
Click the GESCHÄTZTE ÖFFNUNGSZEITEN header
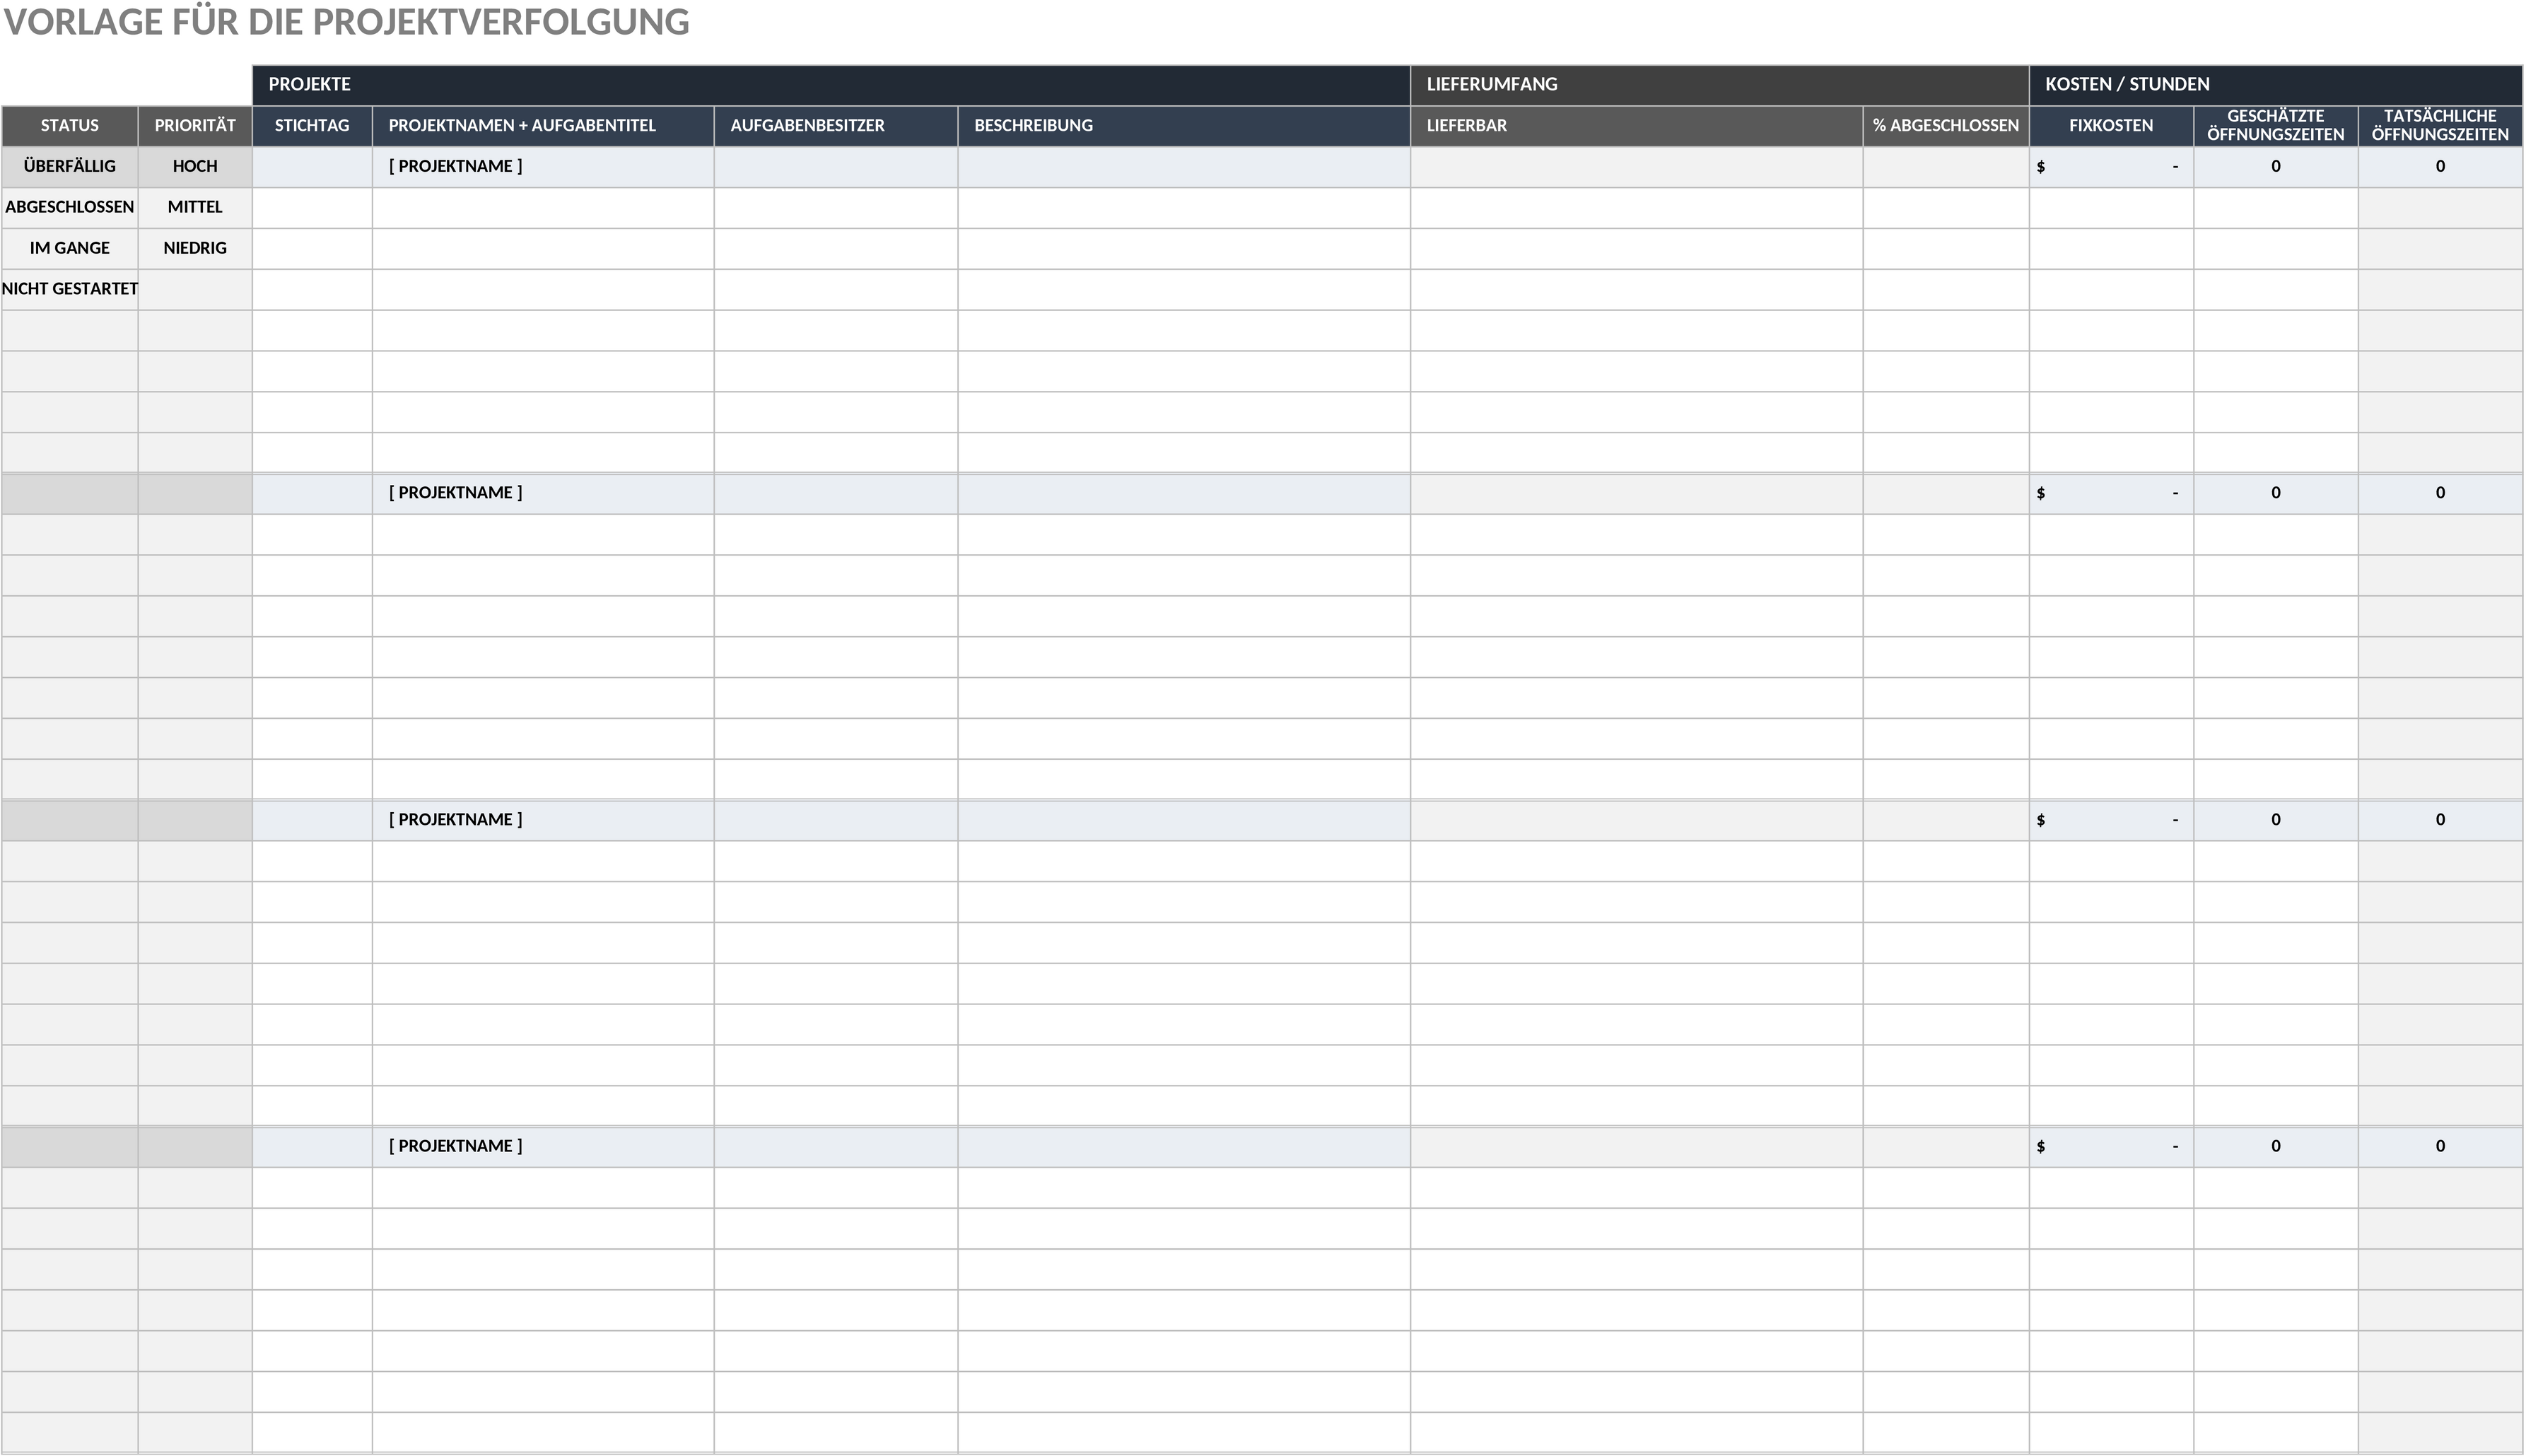tap(2275, 126)
